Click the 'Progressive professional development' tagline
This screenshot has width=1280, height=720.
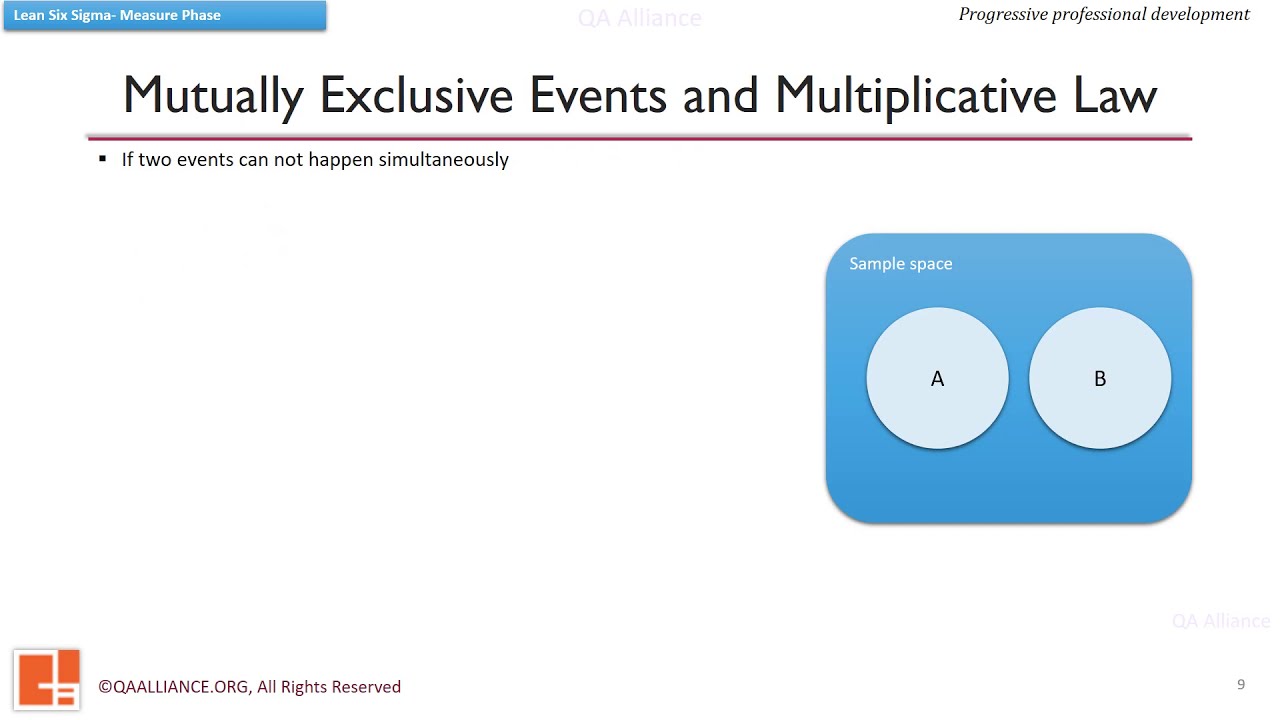[1104, 14]
